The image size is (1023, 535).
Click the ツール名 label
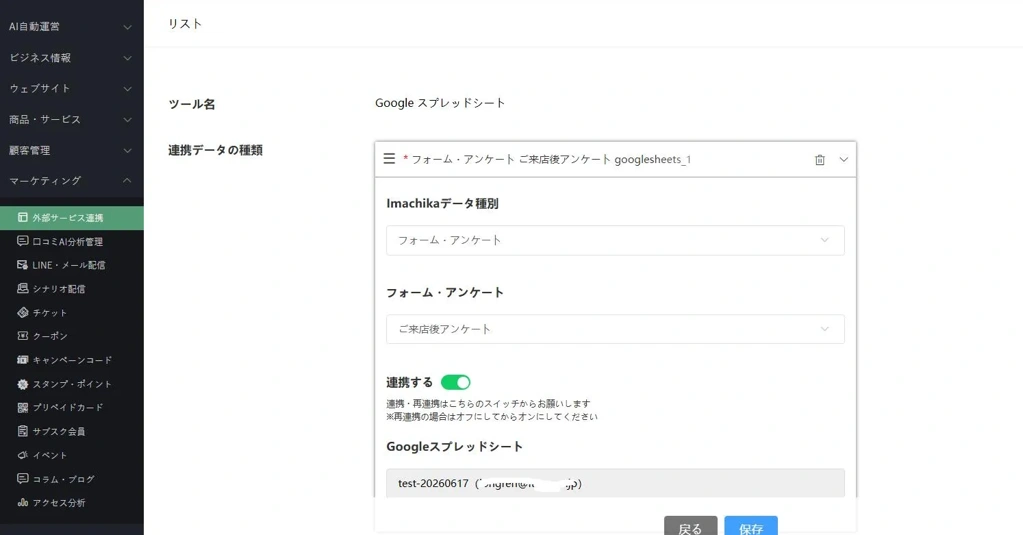pyautogui.click(x=192, y=104)
